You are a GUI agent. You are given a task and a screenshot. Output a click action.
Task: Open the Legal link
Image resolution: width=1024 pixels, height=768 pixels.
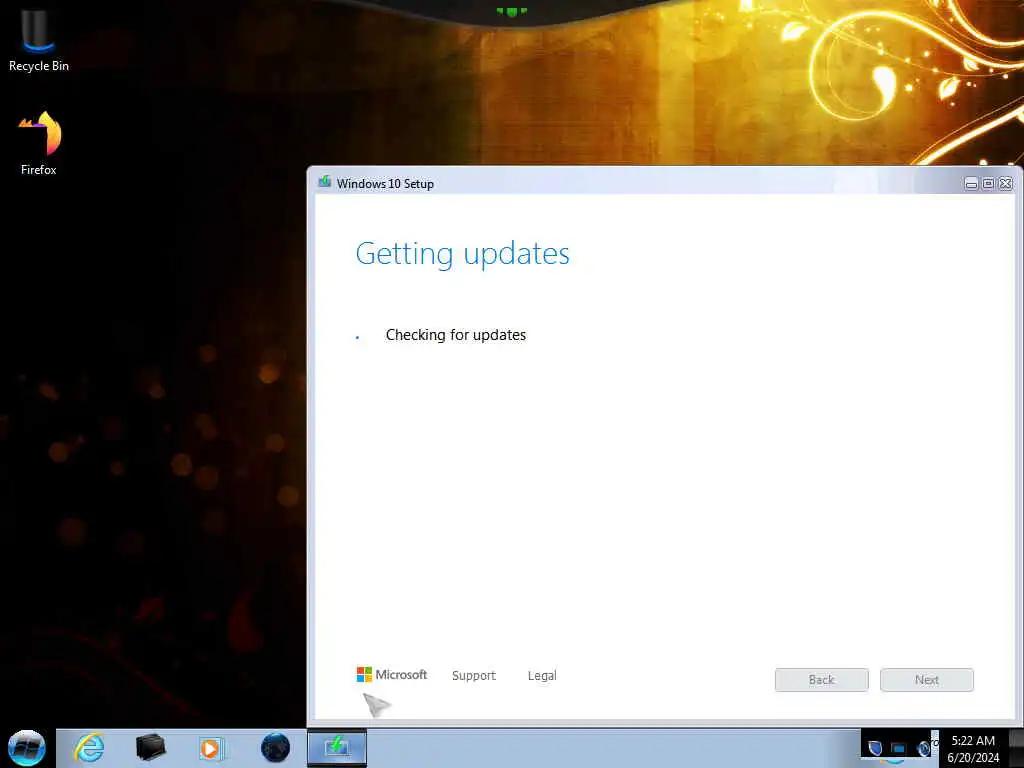[542, 675]
